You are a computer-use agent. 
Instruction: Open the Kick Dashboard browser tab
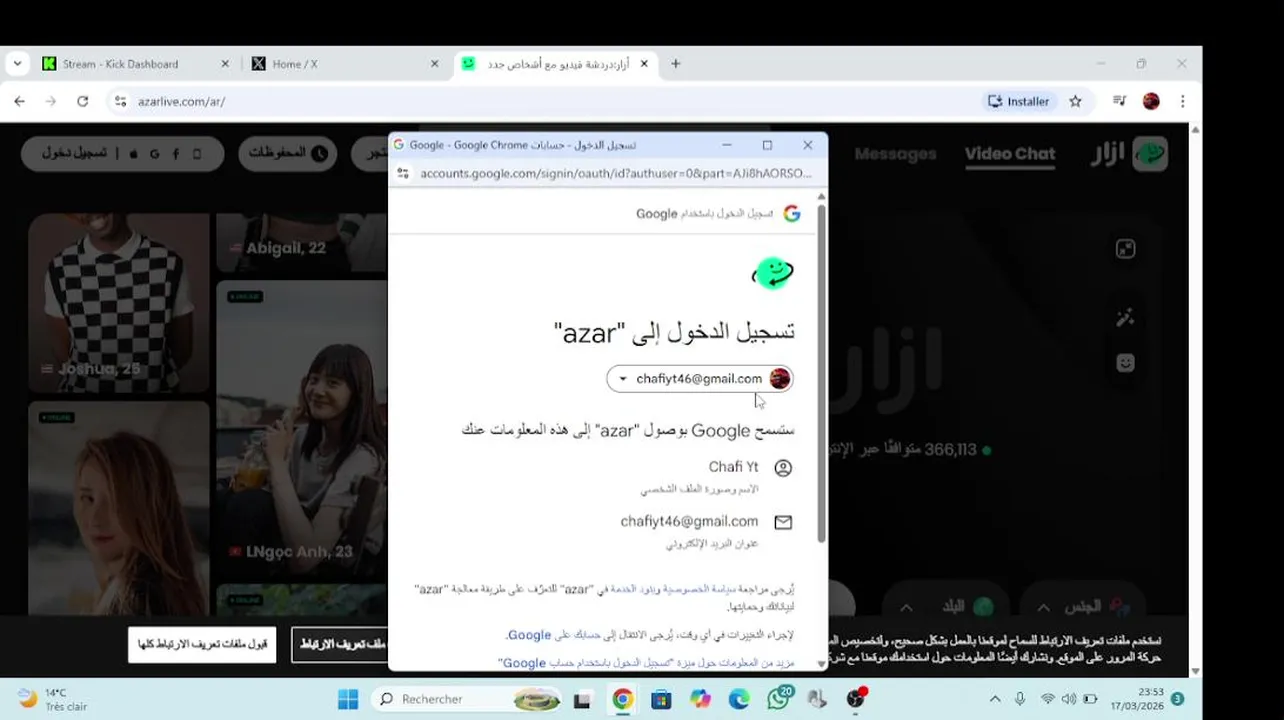(132, 64)
